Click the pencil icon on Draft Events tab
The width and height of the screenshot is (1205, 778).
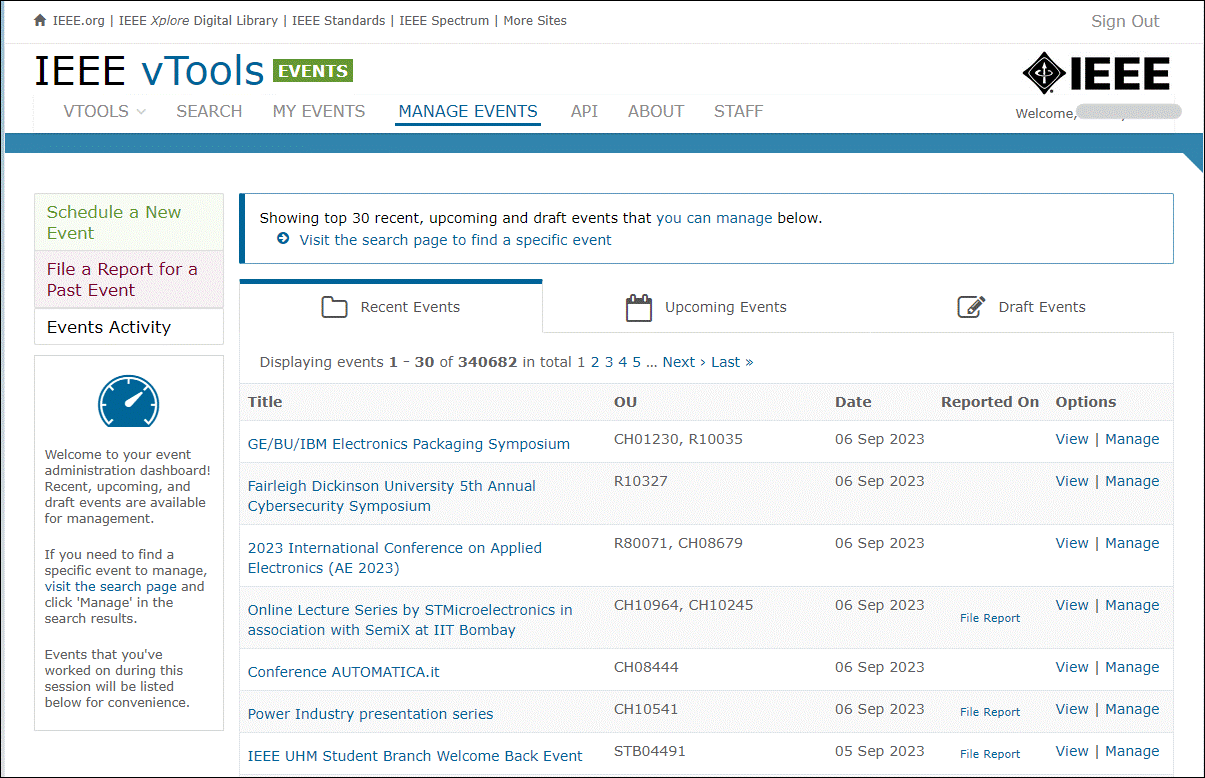click(x=970, y=307)
